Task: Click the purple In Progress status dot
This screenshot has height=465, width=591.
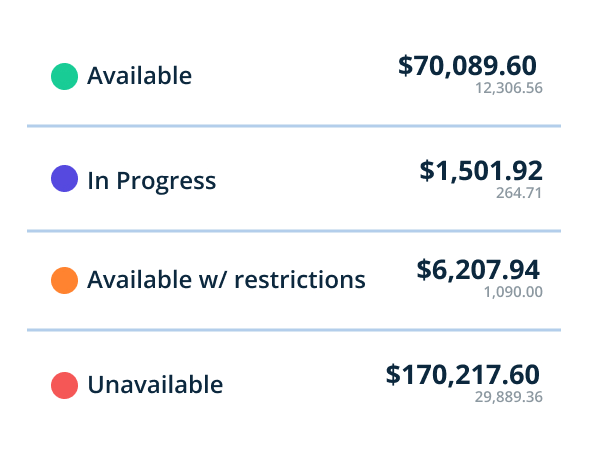Action: (64, 178)
